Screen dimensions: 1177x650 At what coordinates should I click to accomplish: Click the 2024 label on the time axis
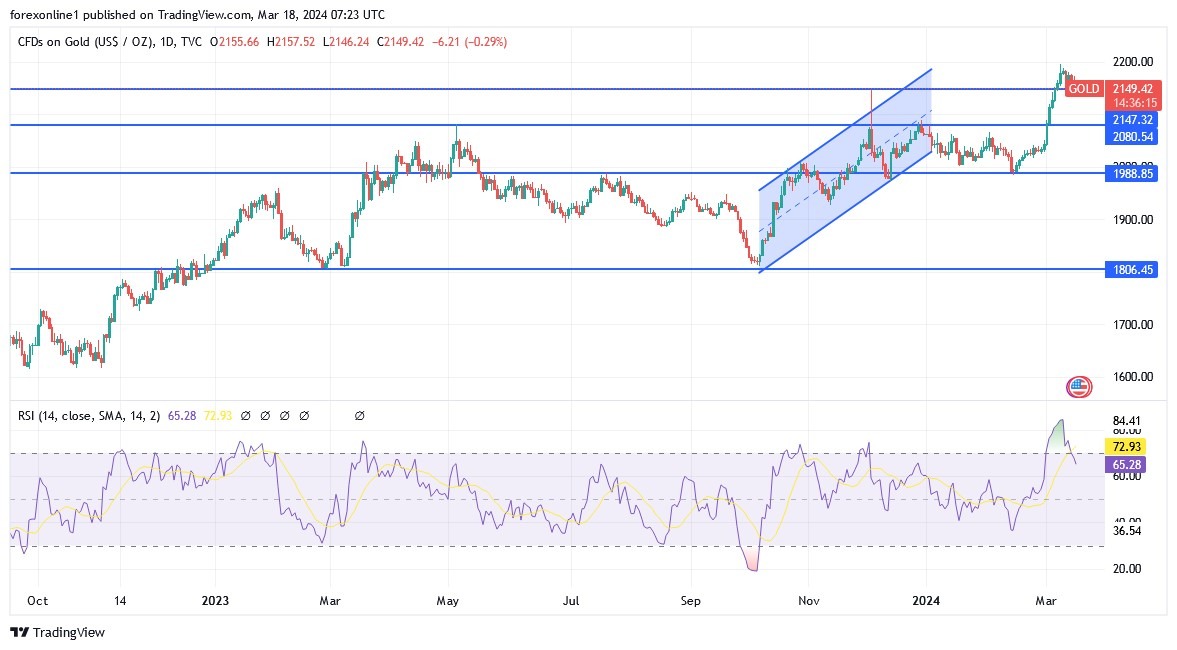pos(924,601)
